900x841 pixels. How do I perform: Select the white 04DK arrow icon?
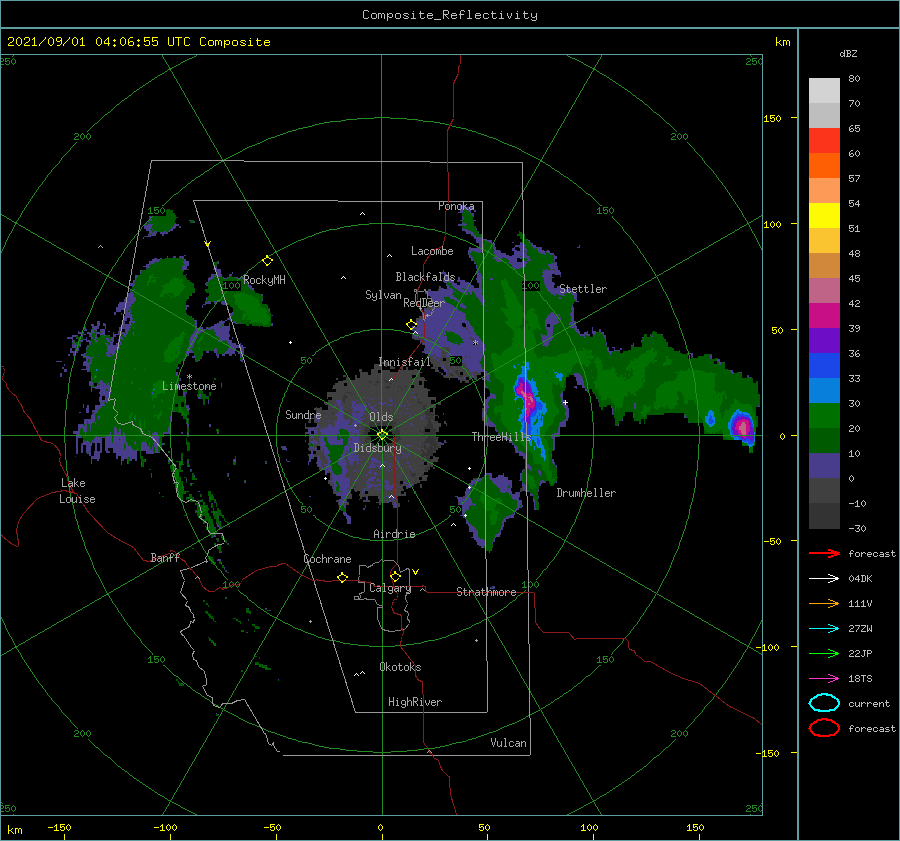(x=824, y=578)
